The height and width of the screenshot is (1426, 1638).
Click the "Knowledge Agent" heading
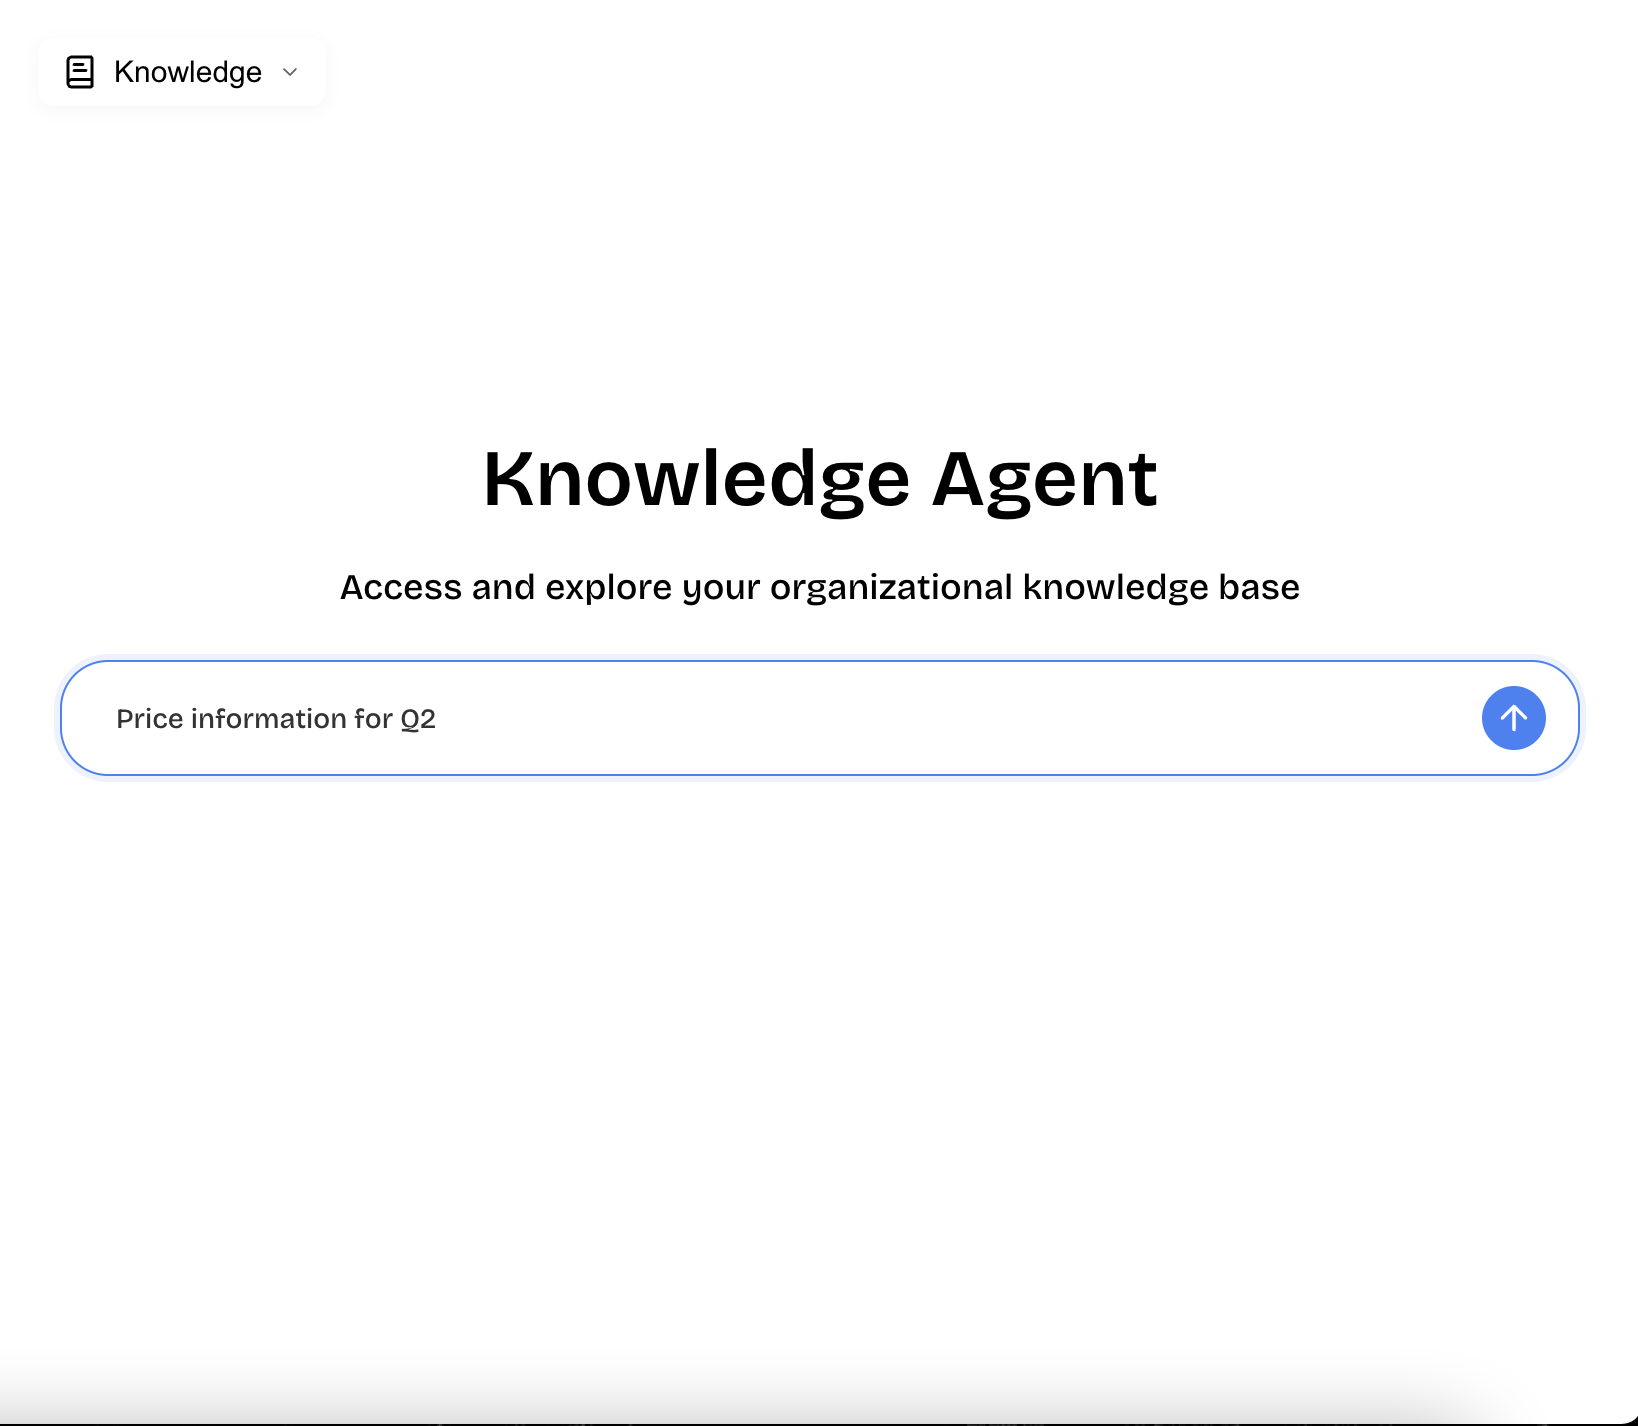tap(819, 479)
